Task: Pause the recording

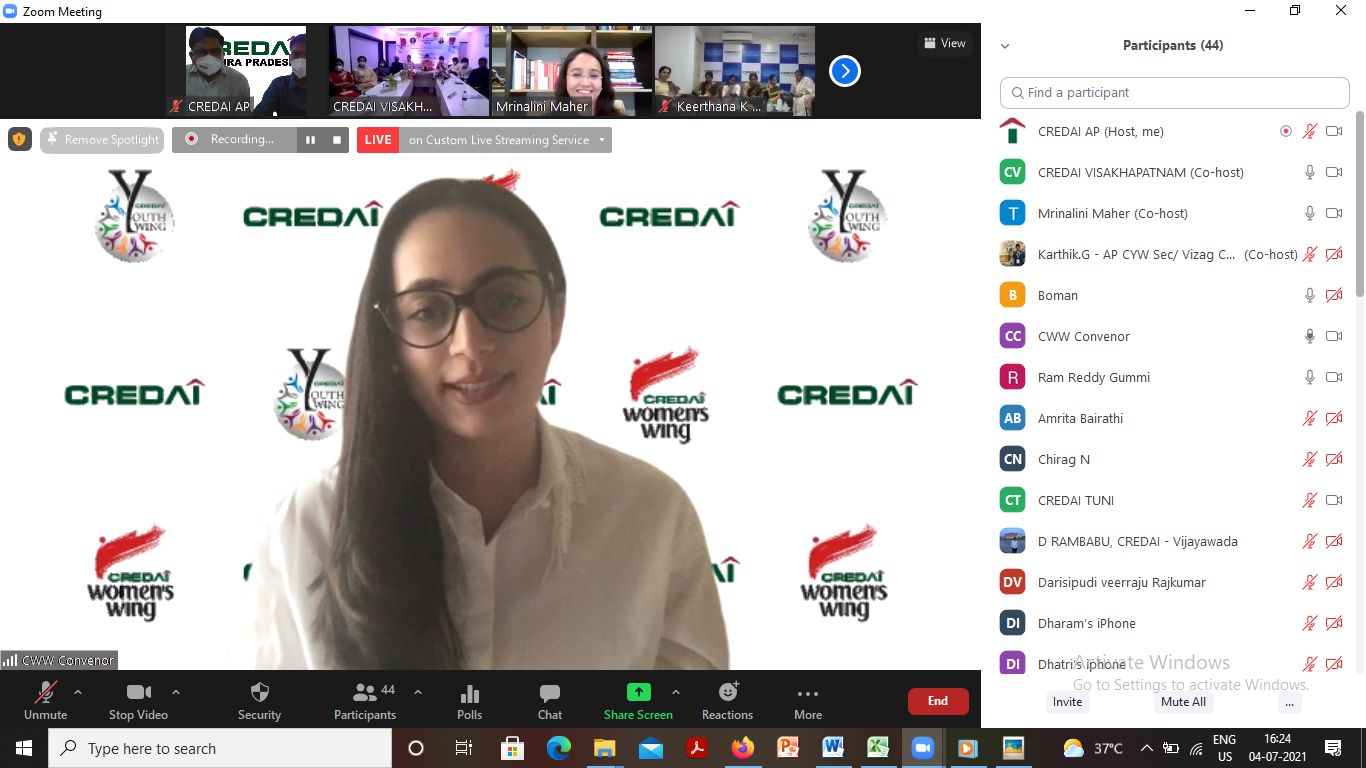Action: coord(310,140)
